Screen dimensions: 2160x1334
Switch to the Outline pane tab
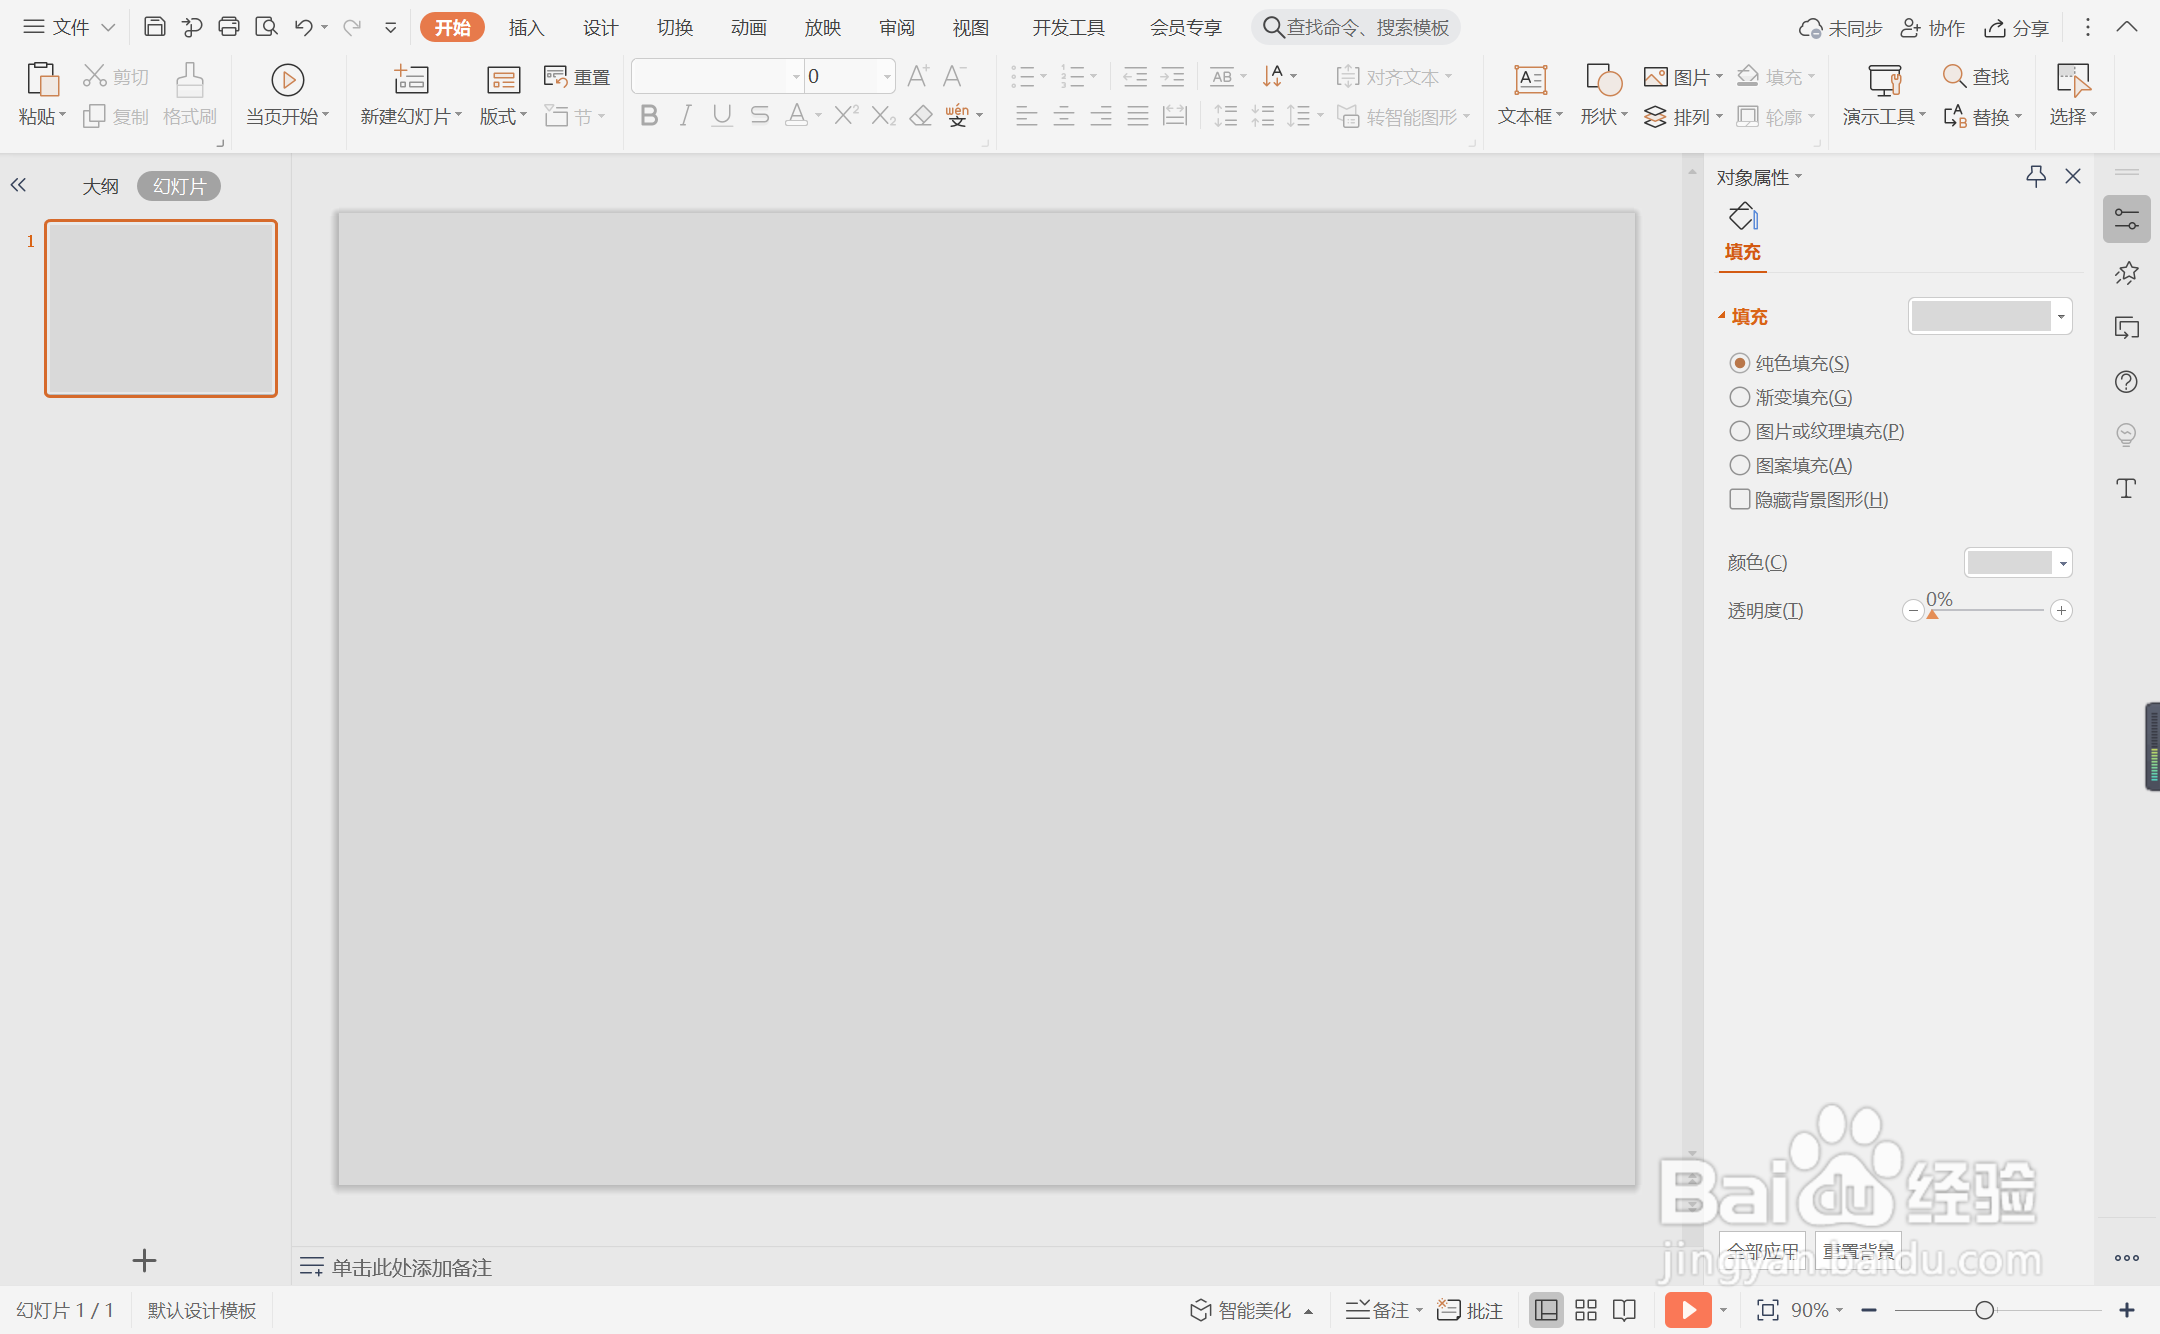click(100, 186)
